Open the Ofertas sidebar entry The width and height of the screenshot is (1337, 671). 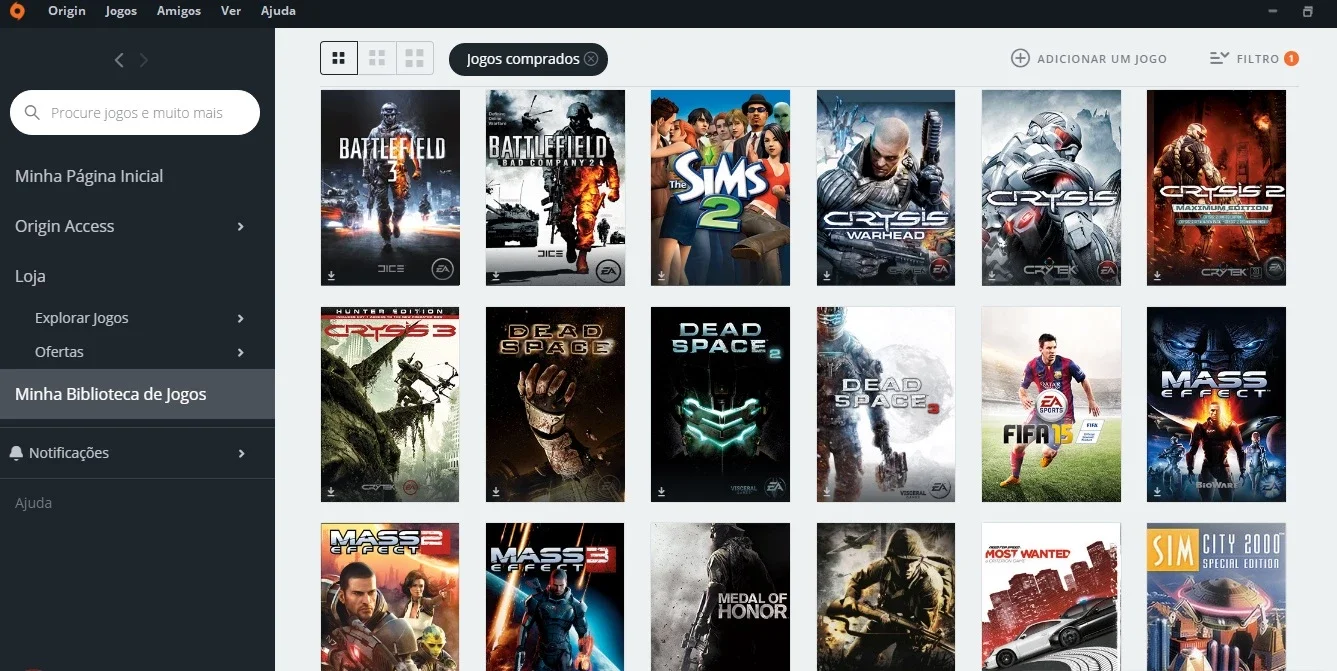(59, 352)
